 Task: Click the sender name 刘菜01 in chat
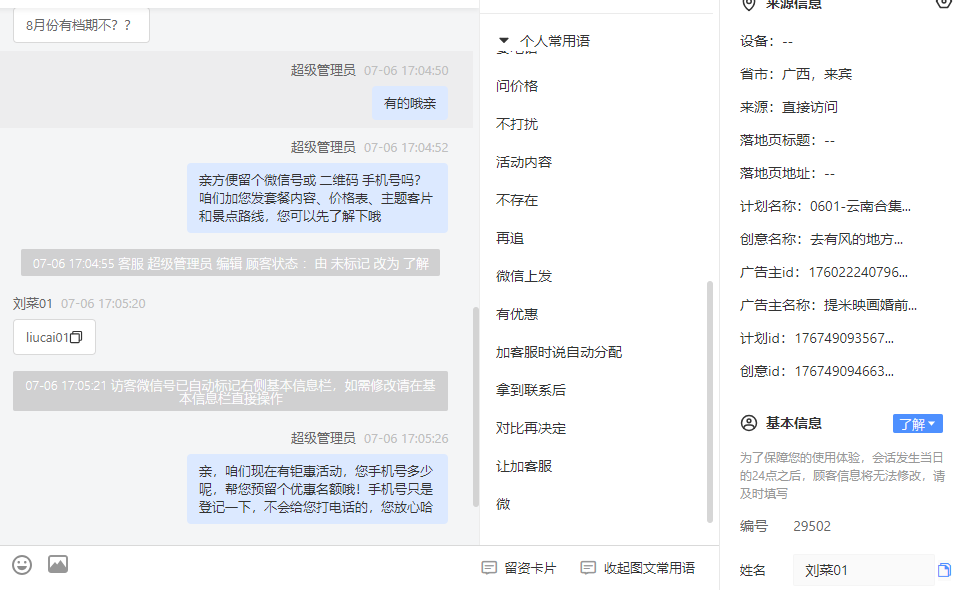click(x=33, y=304)
